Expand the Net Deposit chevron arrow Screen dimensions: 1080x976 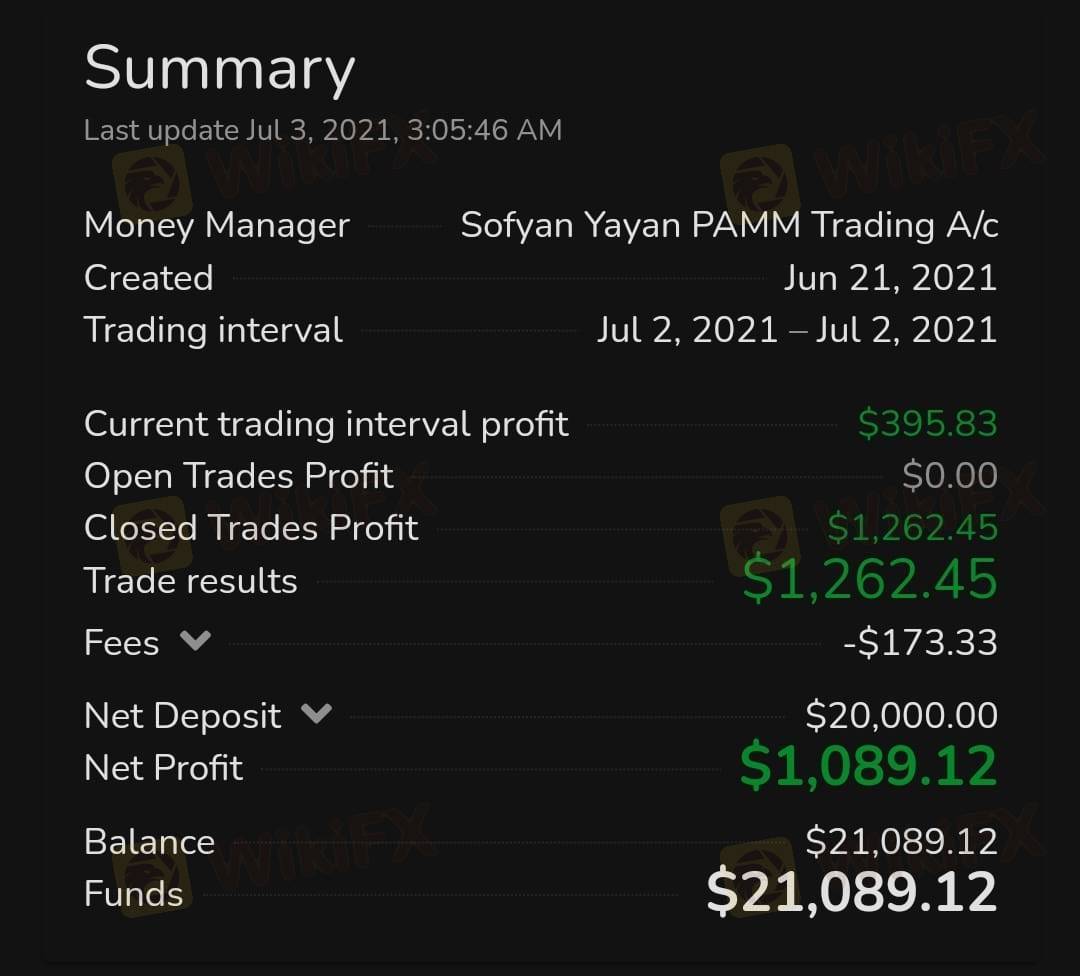pos(316,714)
